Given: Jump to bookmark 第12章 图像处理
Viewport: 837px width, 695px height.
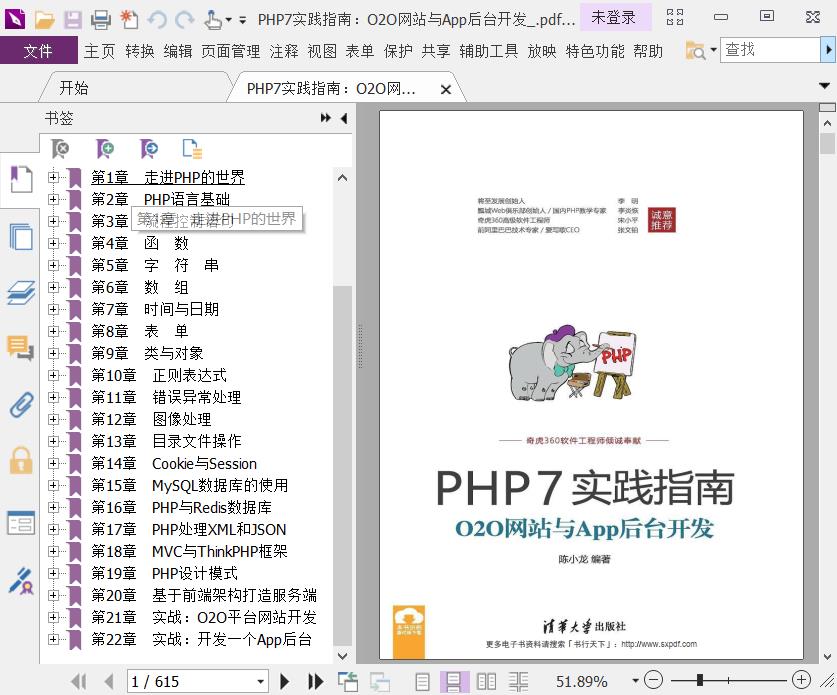Looking at the screenshot, I should click(x=151, y=420).
